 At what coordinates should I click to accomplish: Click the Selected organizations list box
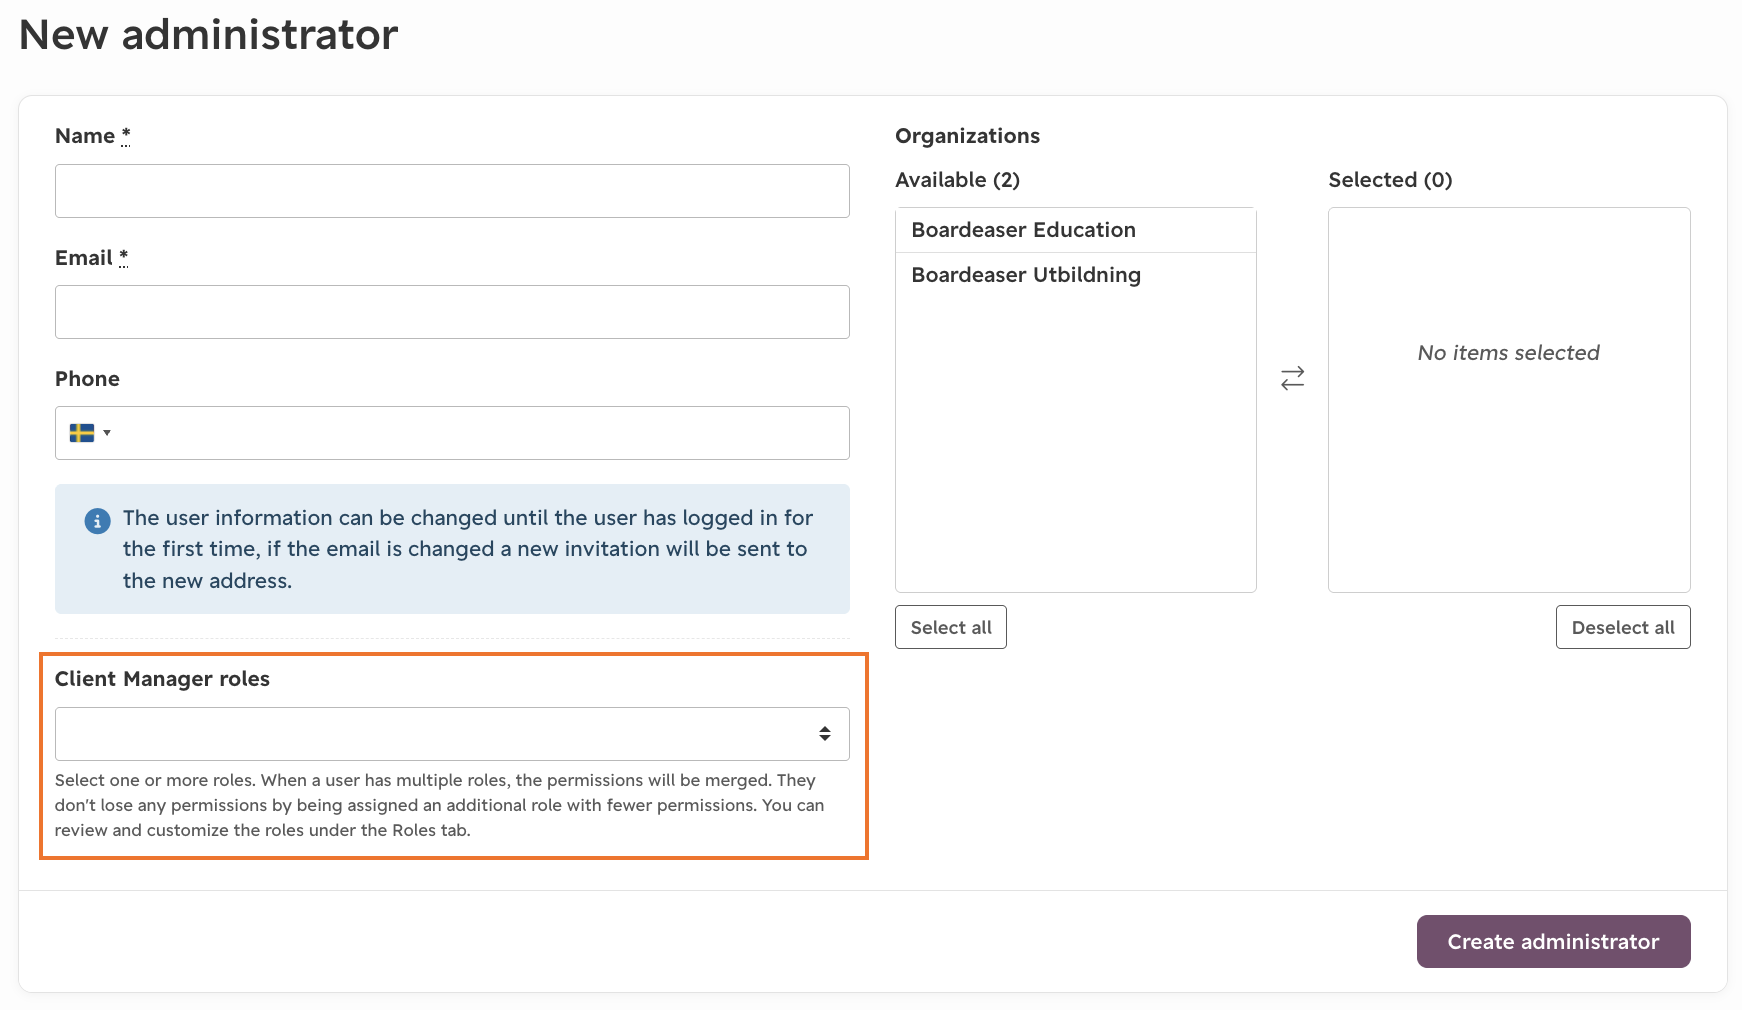(x=1509, y=400)
